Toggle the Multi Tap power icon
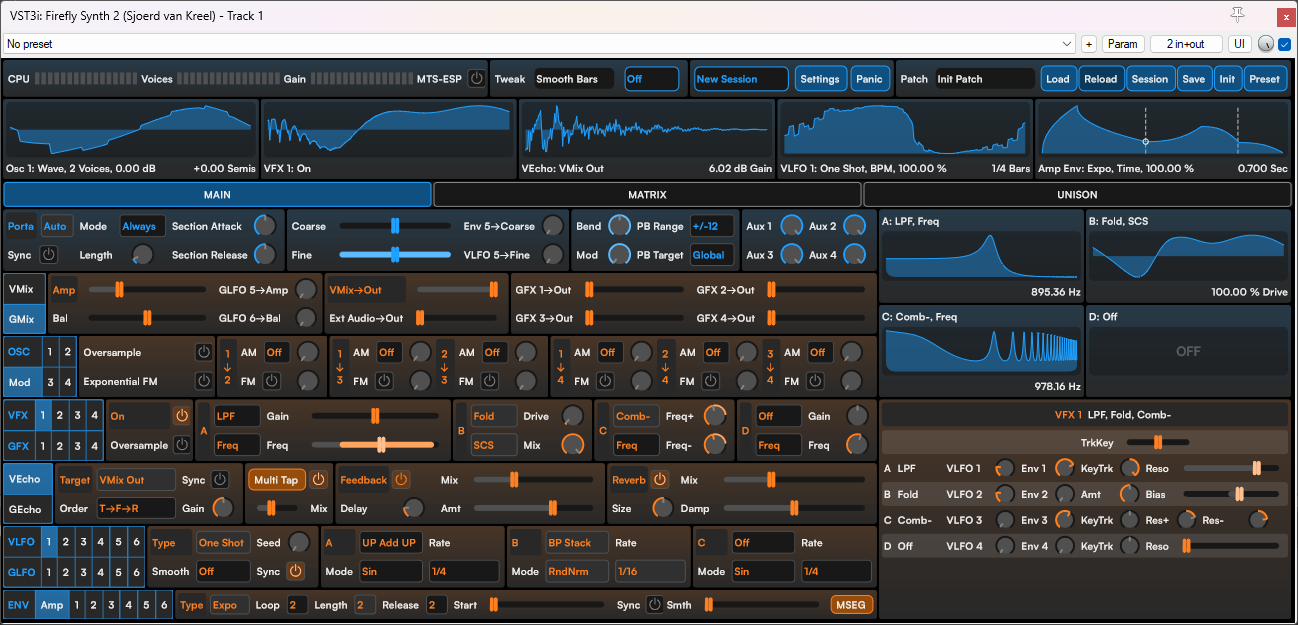This screenshot has width=1298, height=625. click(319, 479)
